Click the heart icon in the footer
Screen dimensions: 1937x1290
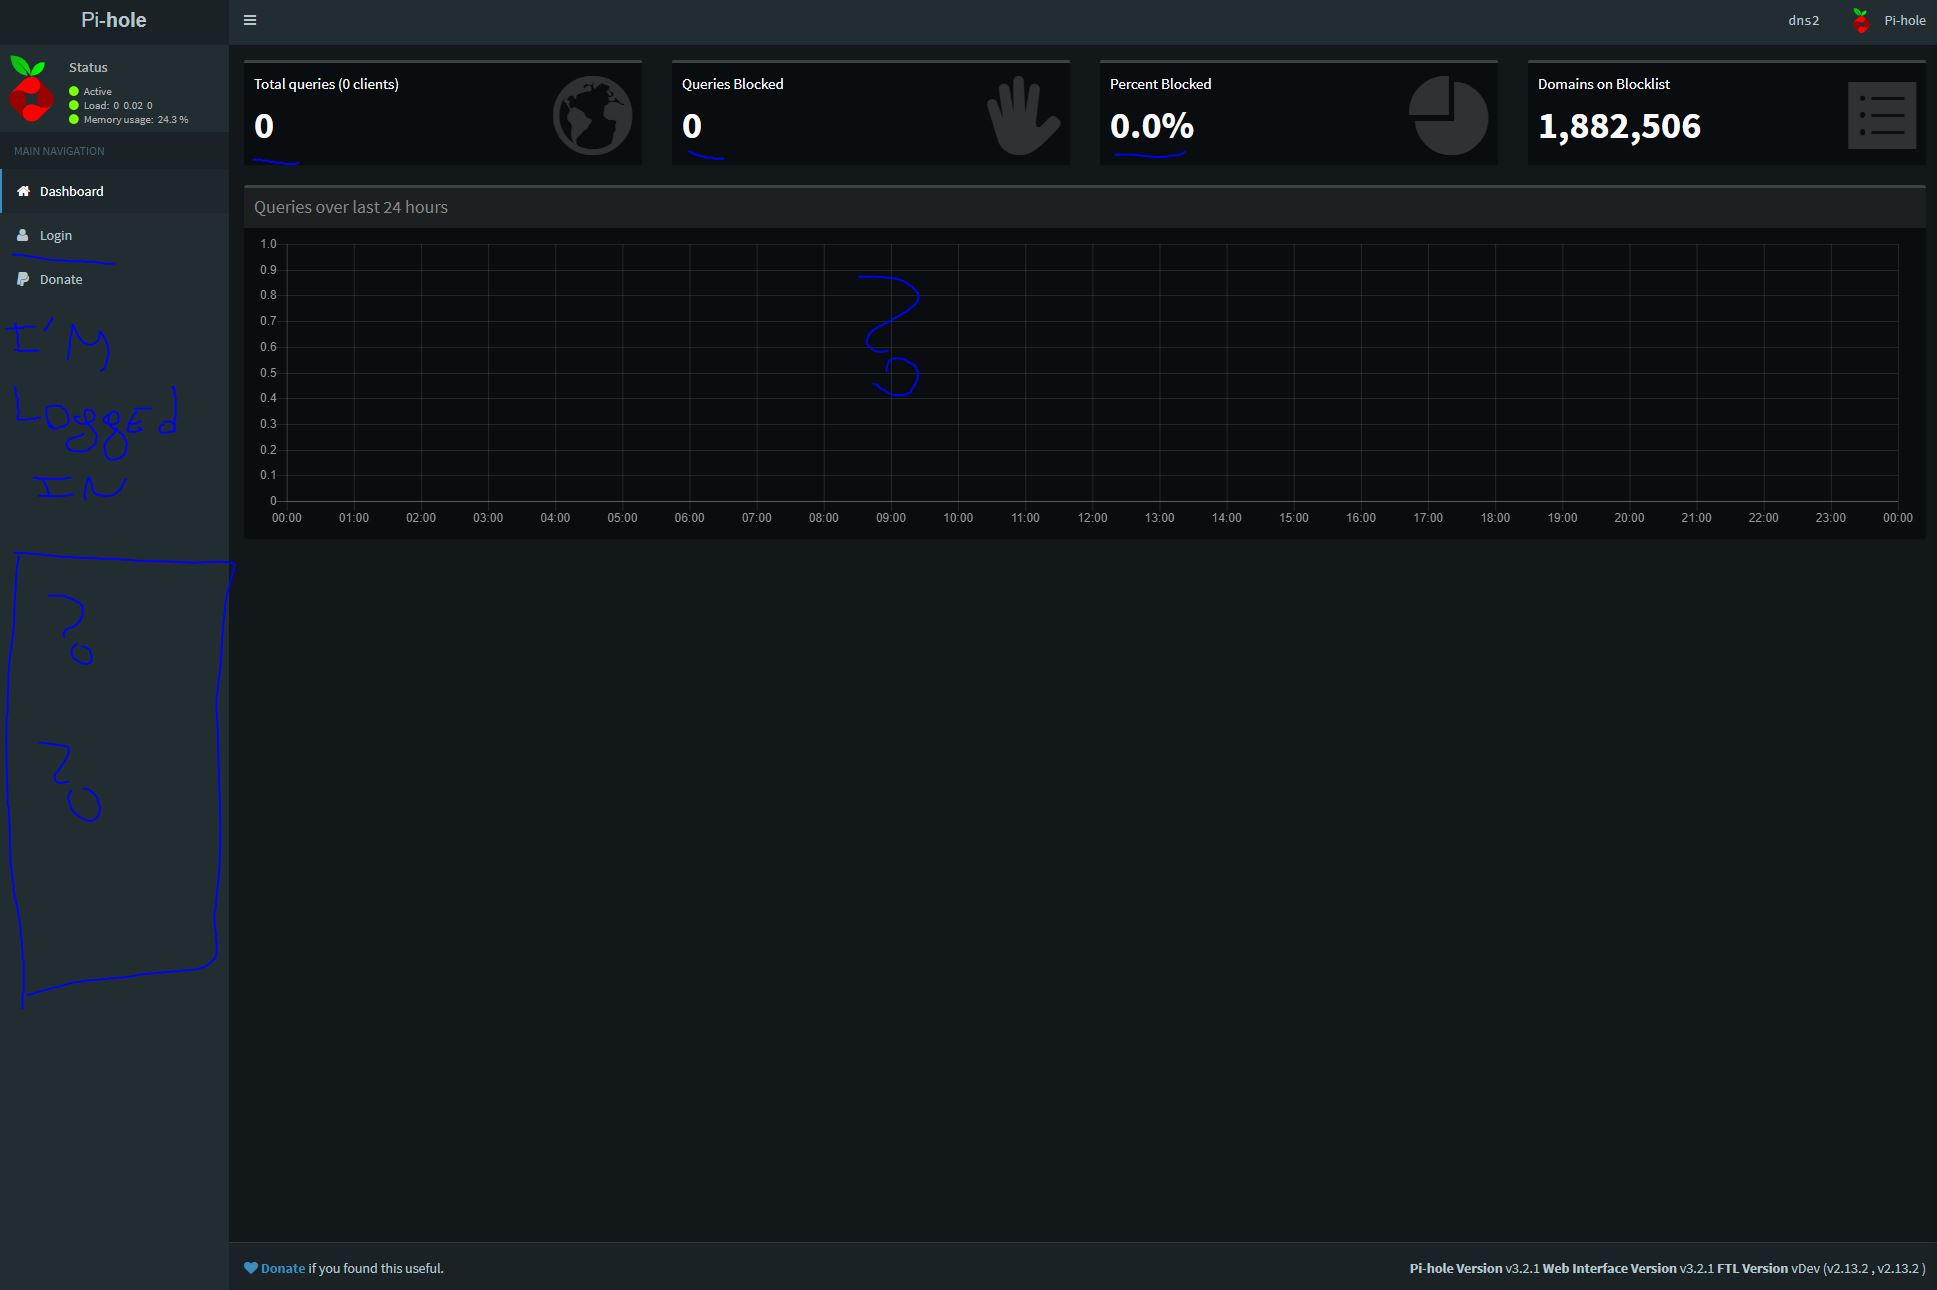click(x=249, y=1267)
